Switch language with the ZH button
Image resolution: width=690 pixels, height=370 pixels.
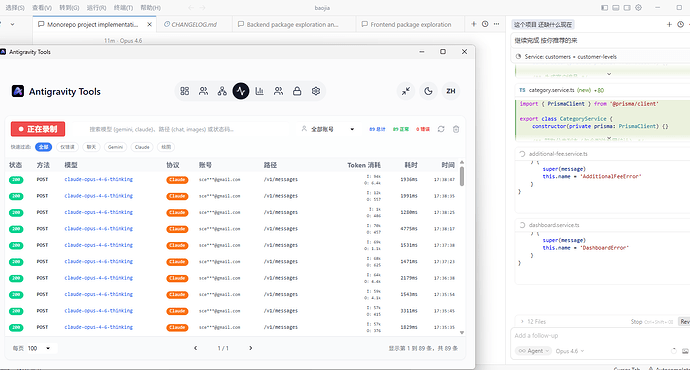coord(451,91)
